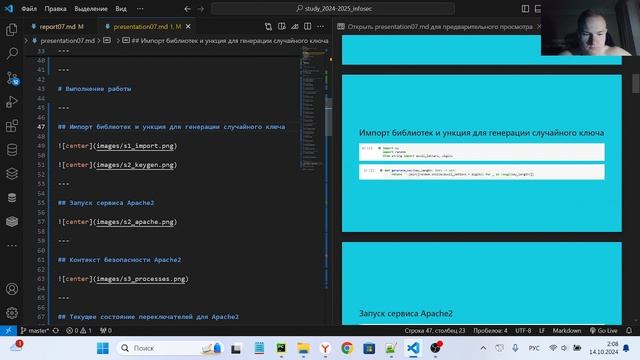Go forward with the navigation arrow
640x360 pixels.
coord(200,9)
